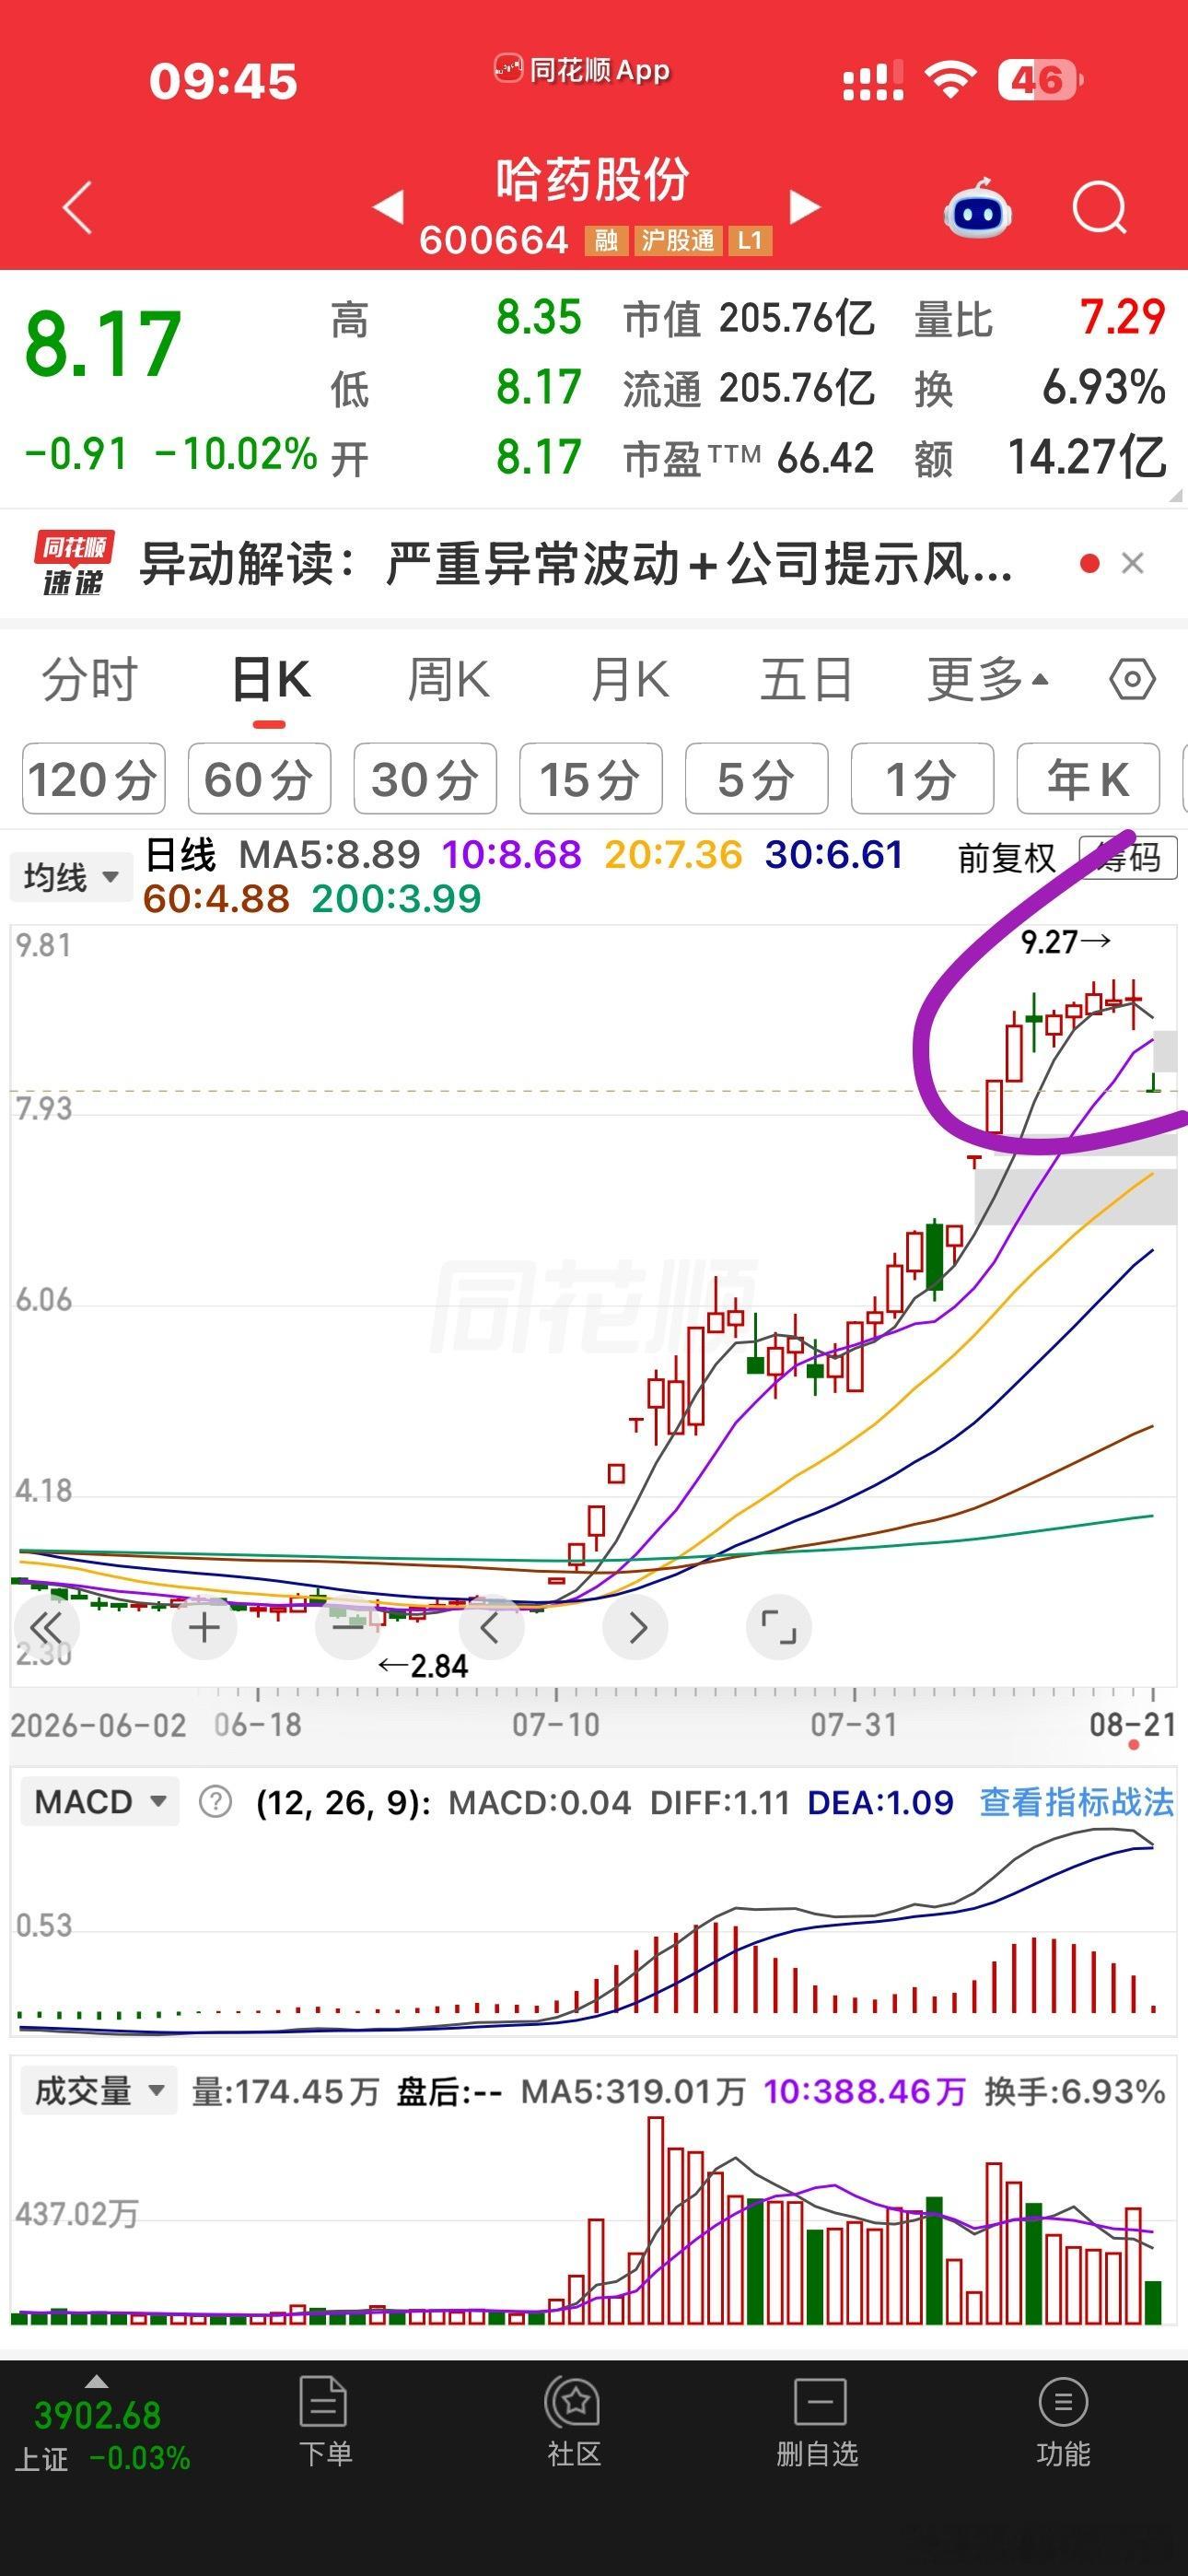Tap 删自选 to remove from watchlist
The image size is (1188, 2576).
(818, 2422)
